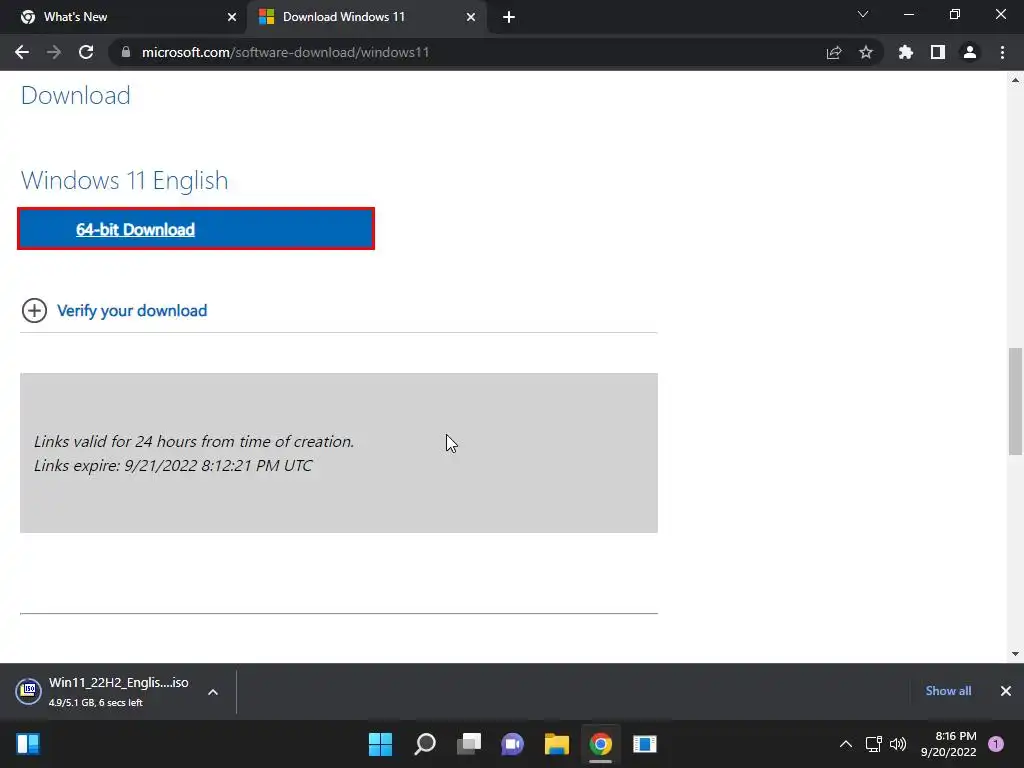This screenshot has height=768, width=1024.
Task: Open Chrome side panel
Action: [x=938, y=52]
